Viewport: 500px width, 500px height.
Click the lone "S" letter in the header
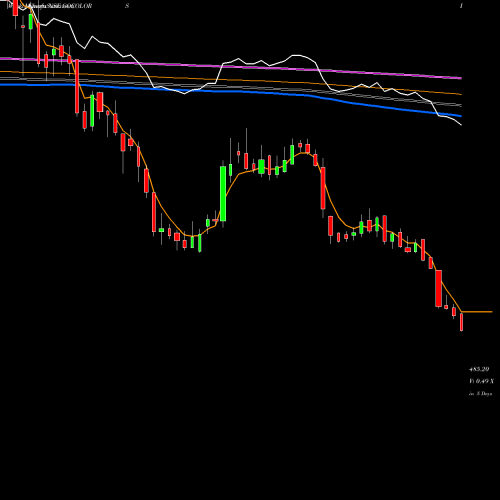(127, 6)
